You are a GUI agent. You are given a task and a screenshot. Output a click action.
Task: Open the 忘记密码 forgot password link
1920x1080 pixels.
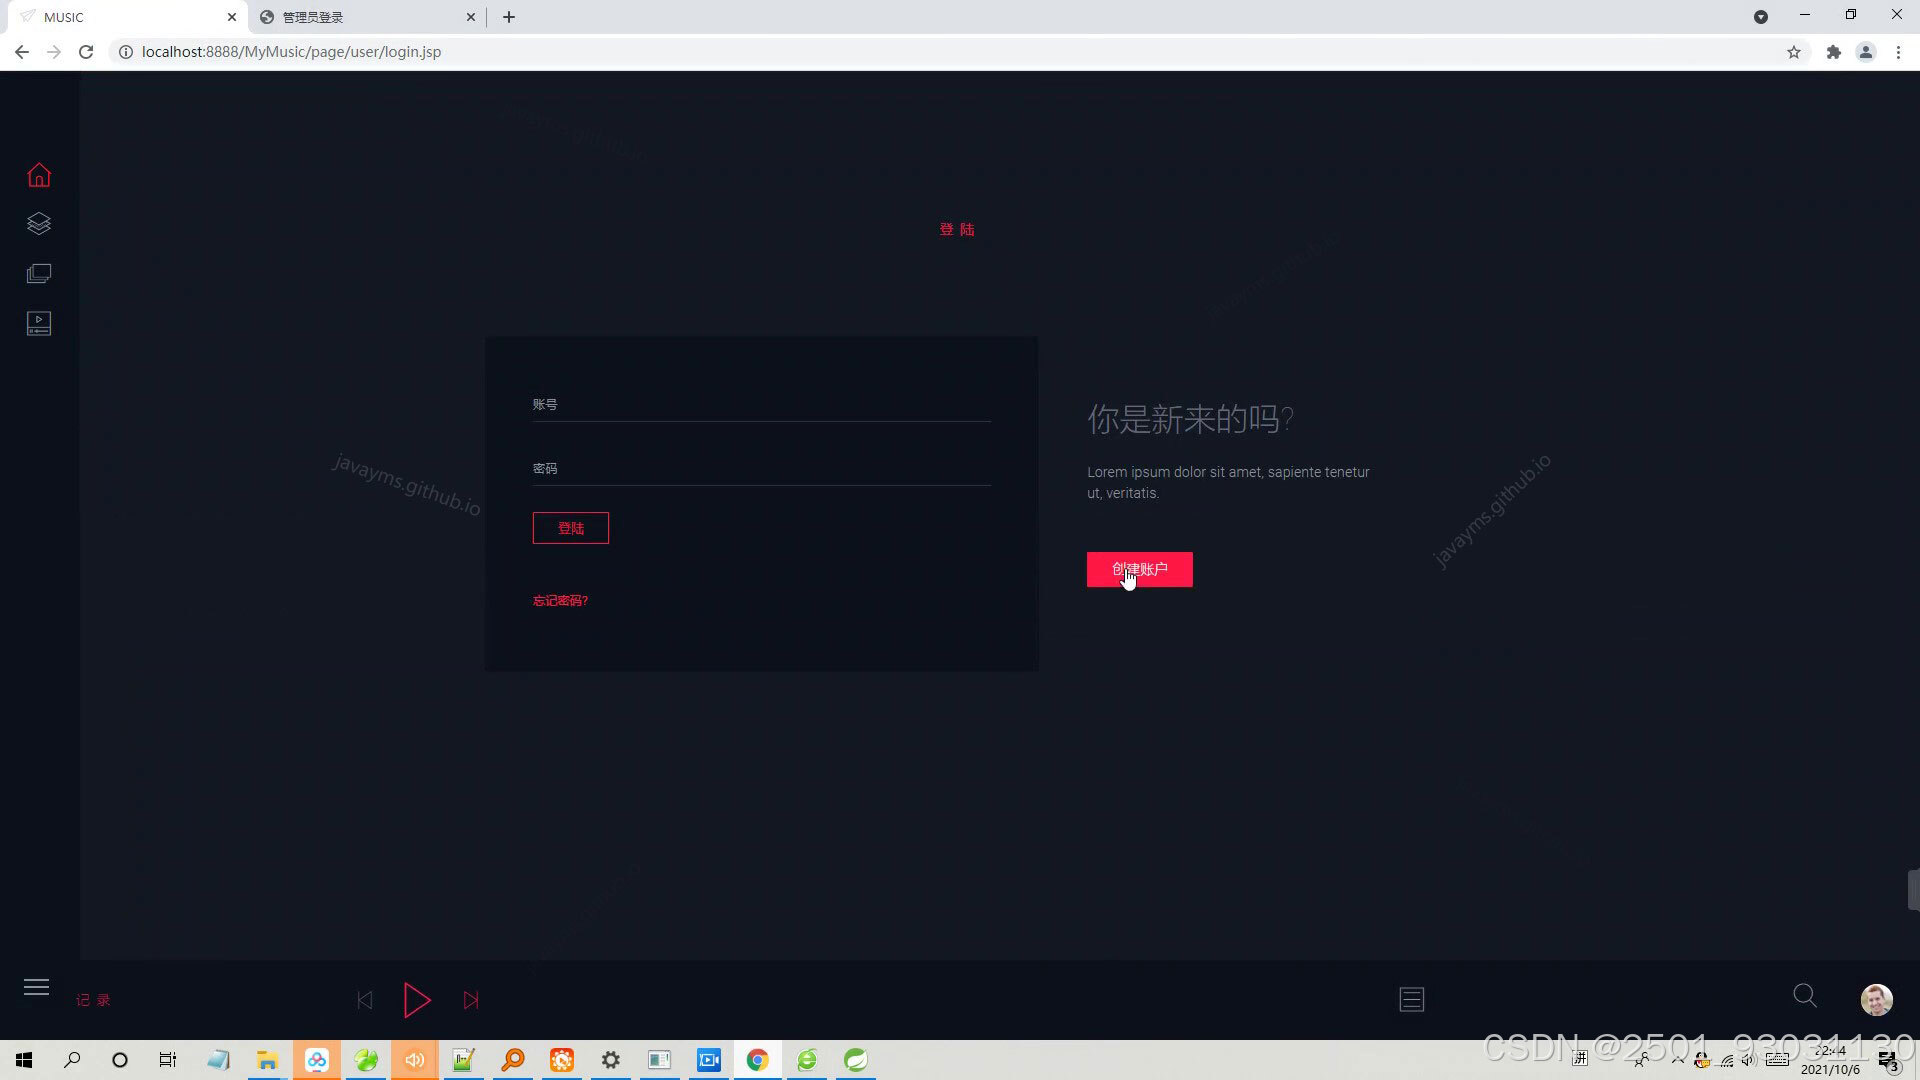(x=560, y=600)
